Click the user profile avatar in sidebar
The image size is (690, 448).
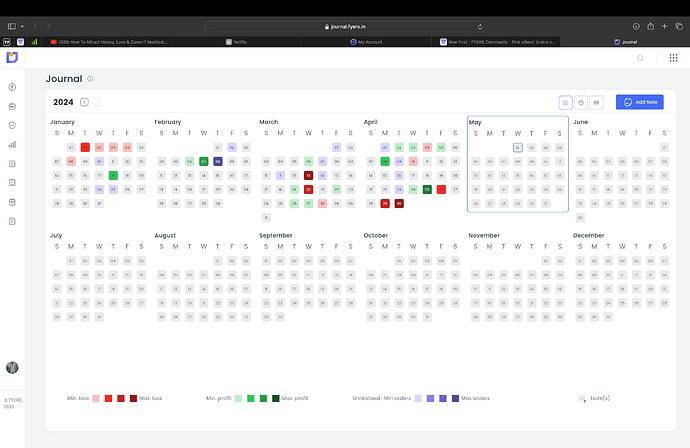[x=12, y=367]
